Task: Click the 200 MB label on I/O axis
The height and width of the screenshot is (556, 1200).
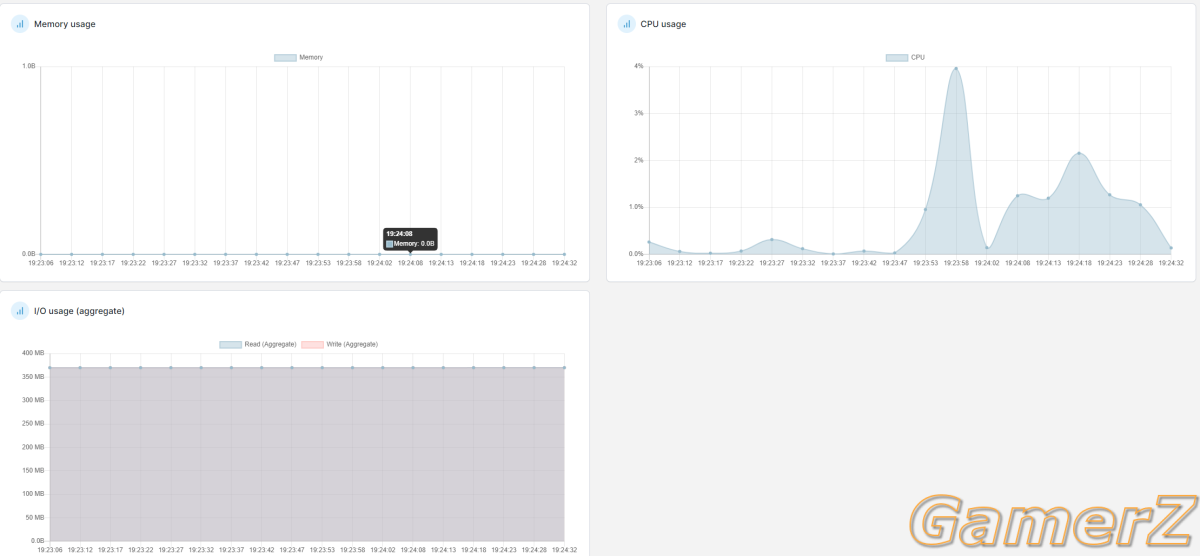Action: tap(33, 446)
